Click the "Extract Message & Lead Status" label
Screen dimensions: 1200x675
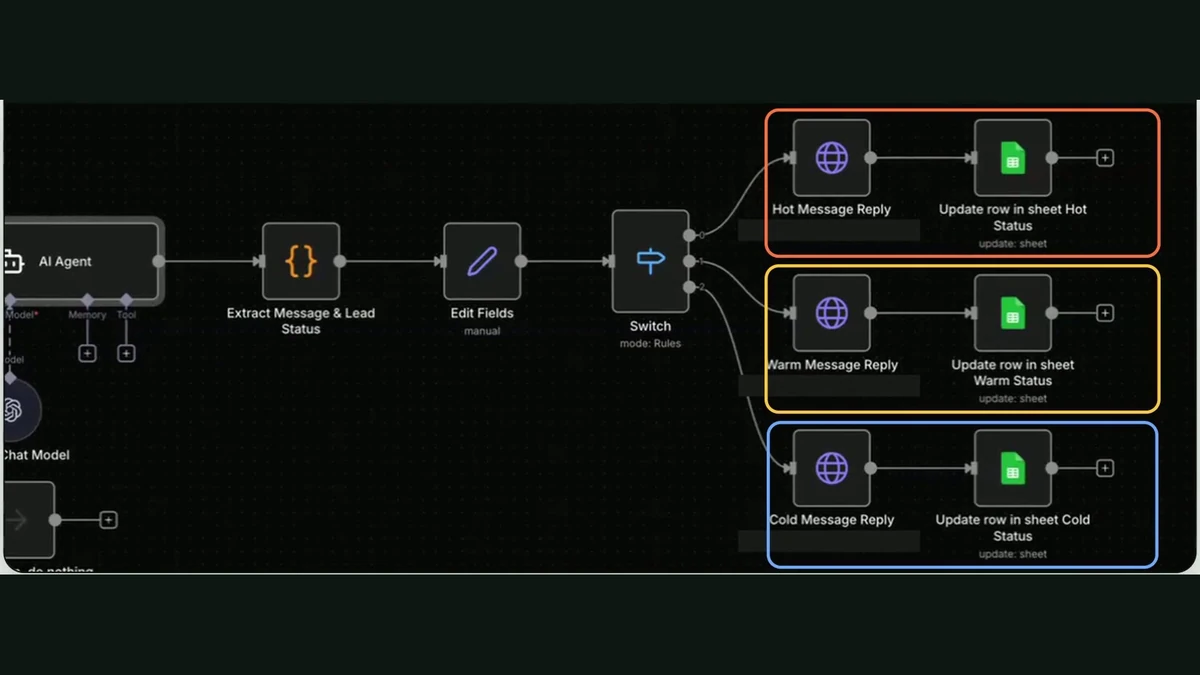(301, 321)
